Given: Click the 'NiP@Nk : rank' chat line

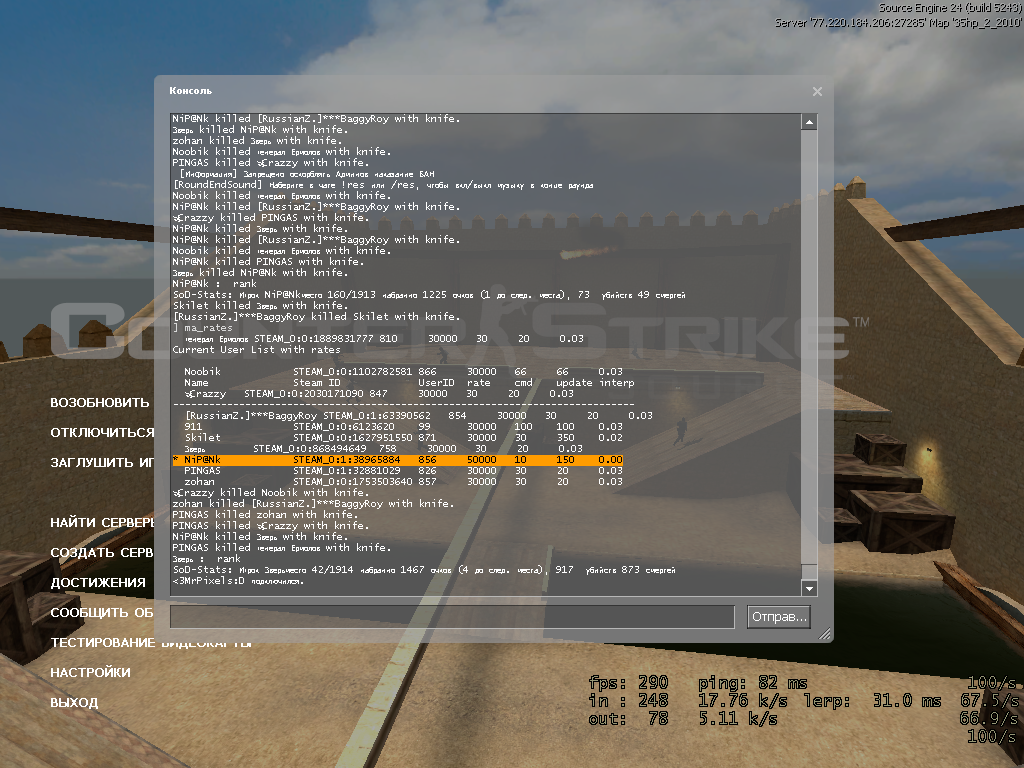Looking at the screenshot, I should click(x=215, y=284).
